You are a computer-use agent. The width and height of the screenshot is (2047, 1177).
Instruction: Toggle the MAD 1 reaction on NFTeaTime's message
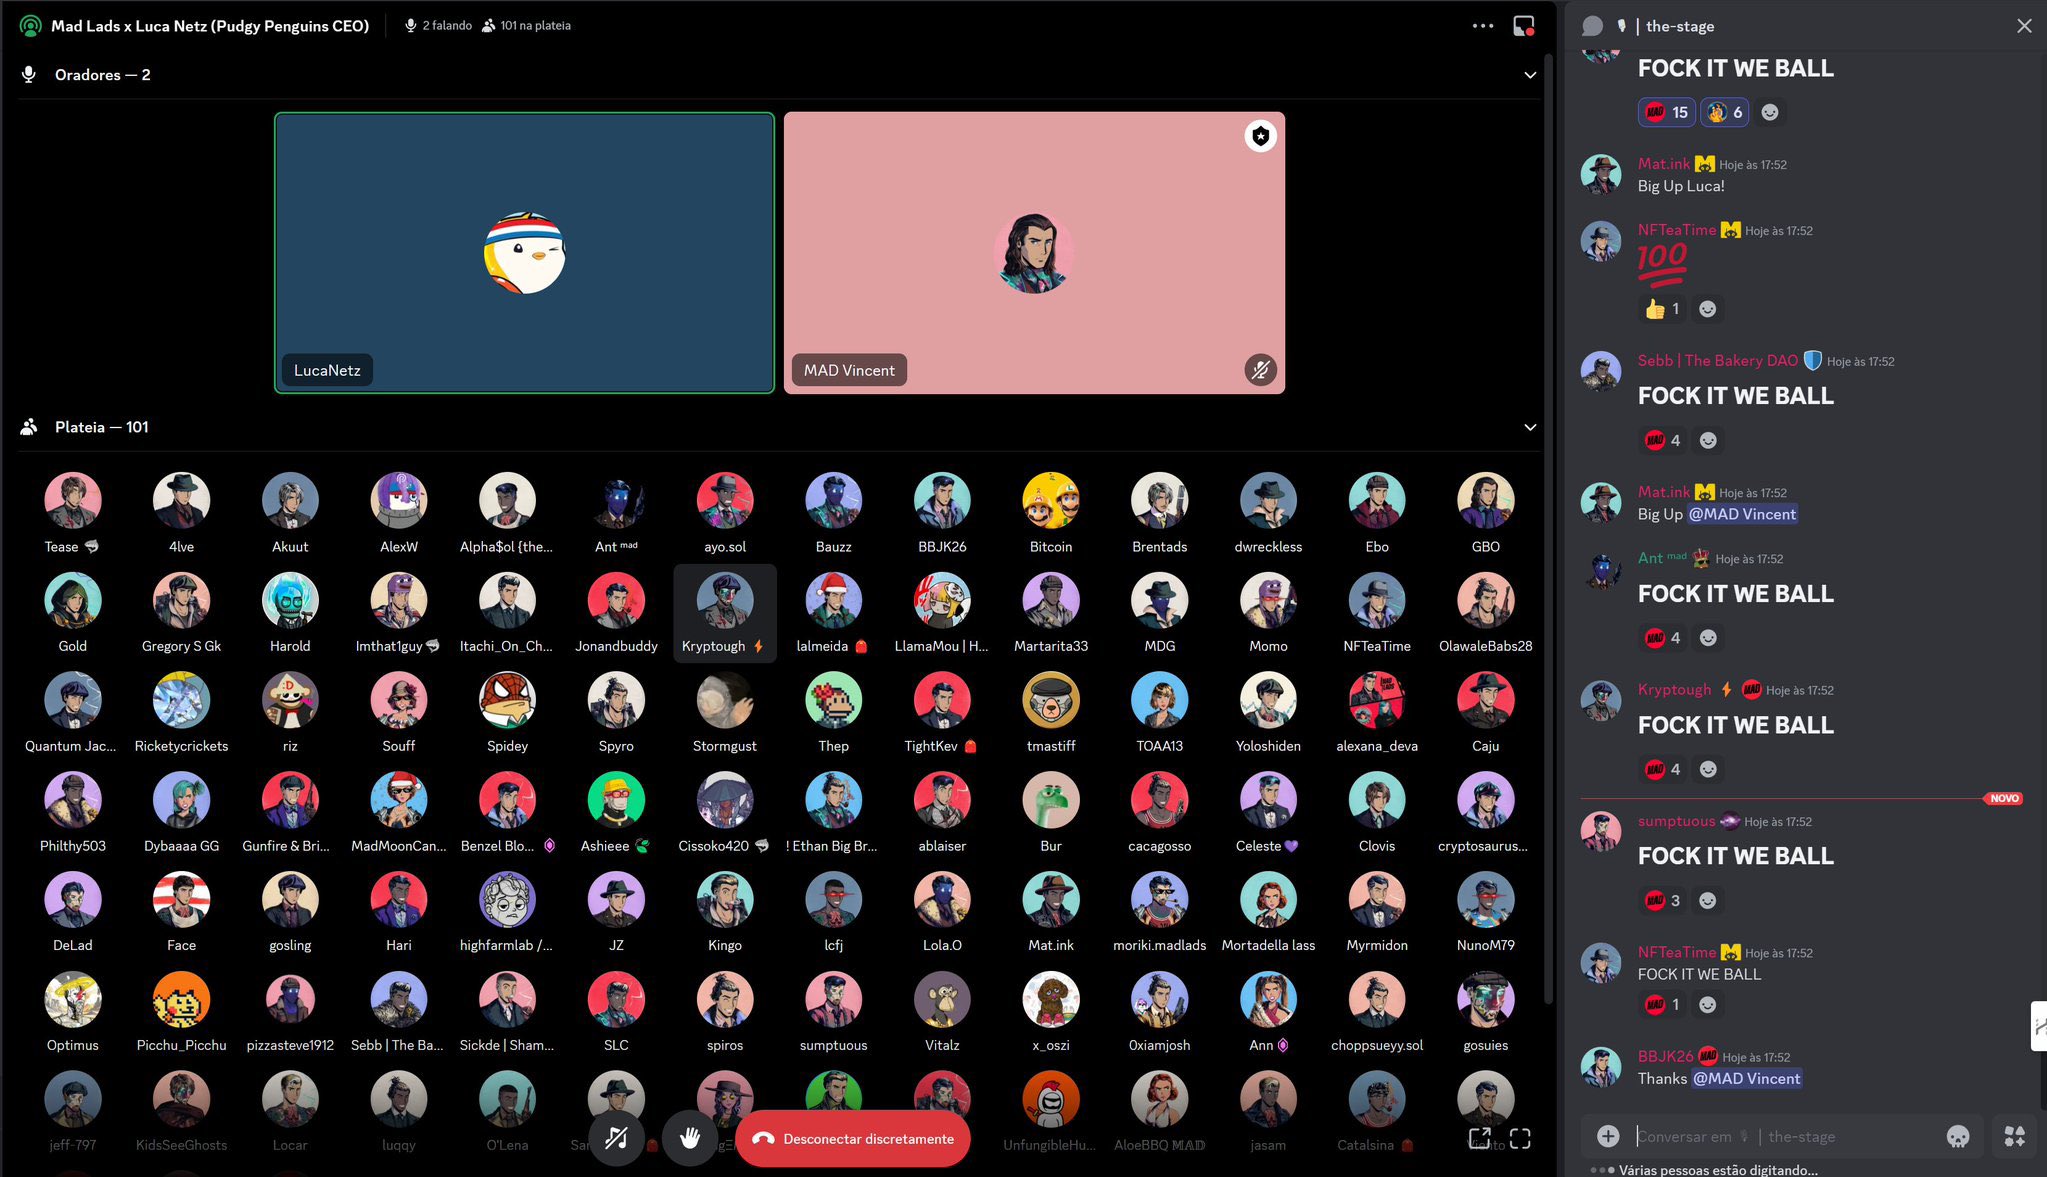[x=1662, y=1004]
